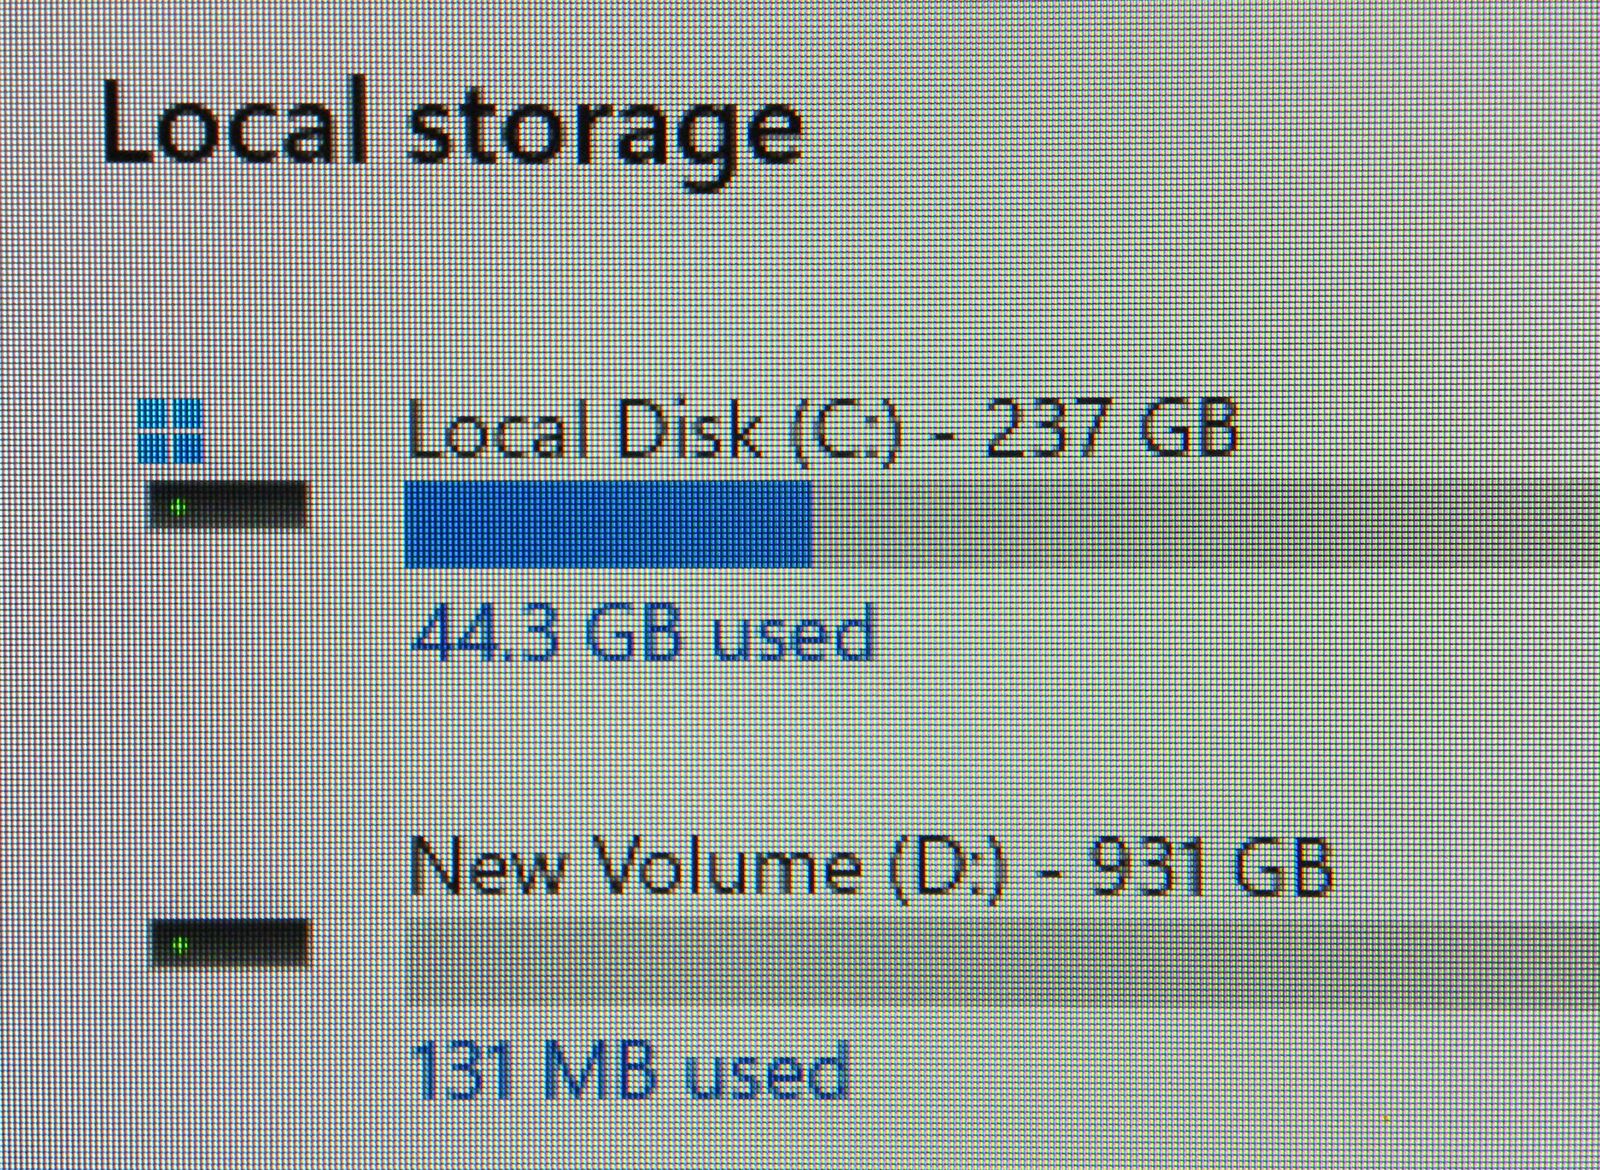Screen dimensions: 1600x1170
Task: Click the New Volume (D:) usage bar
Action: pos(1000,960)
